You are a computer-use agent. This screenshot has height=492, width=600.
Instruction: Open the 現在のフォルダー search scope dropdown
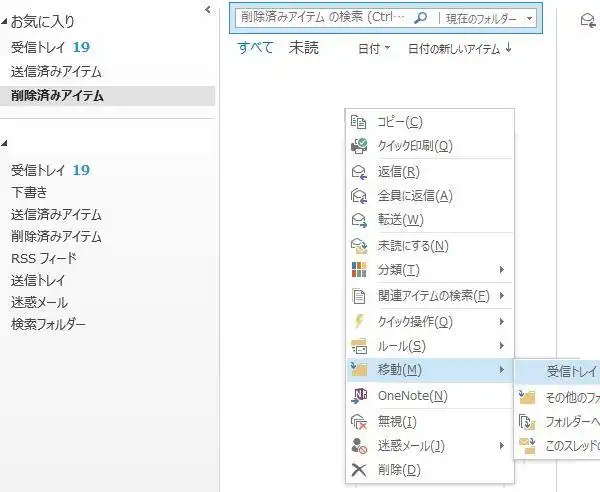pyautogui.click(x=530, y=18)
